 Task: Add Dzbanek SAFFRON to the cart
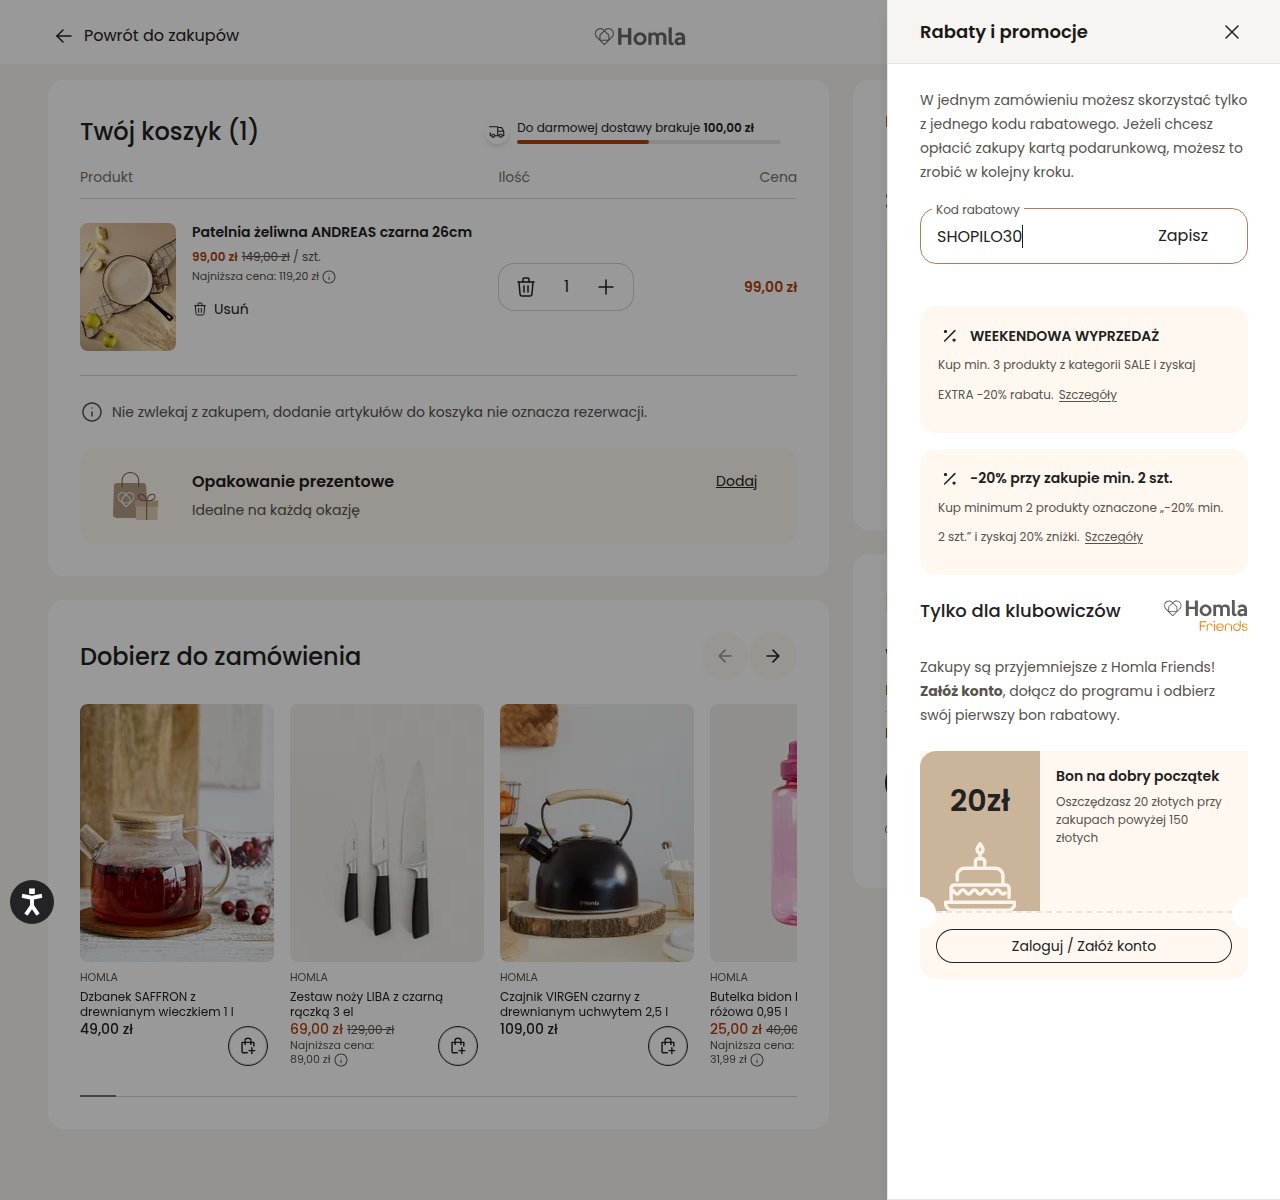(x=248, y=1046)
